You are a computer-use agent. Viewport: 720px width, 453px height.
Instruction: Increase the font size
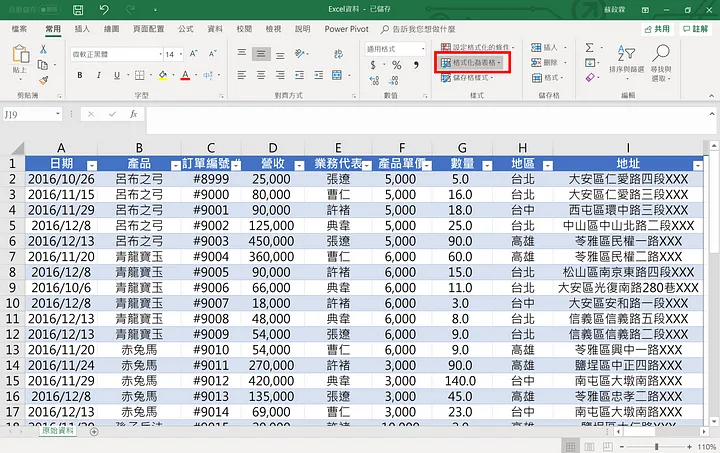pos(194,54)
